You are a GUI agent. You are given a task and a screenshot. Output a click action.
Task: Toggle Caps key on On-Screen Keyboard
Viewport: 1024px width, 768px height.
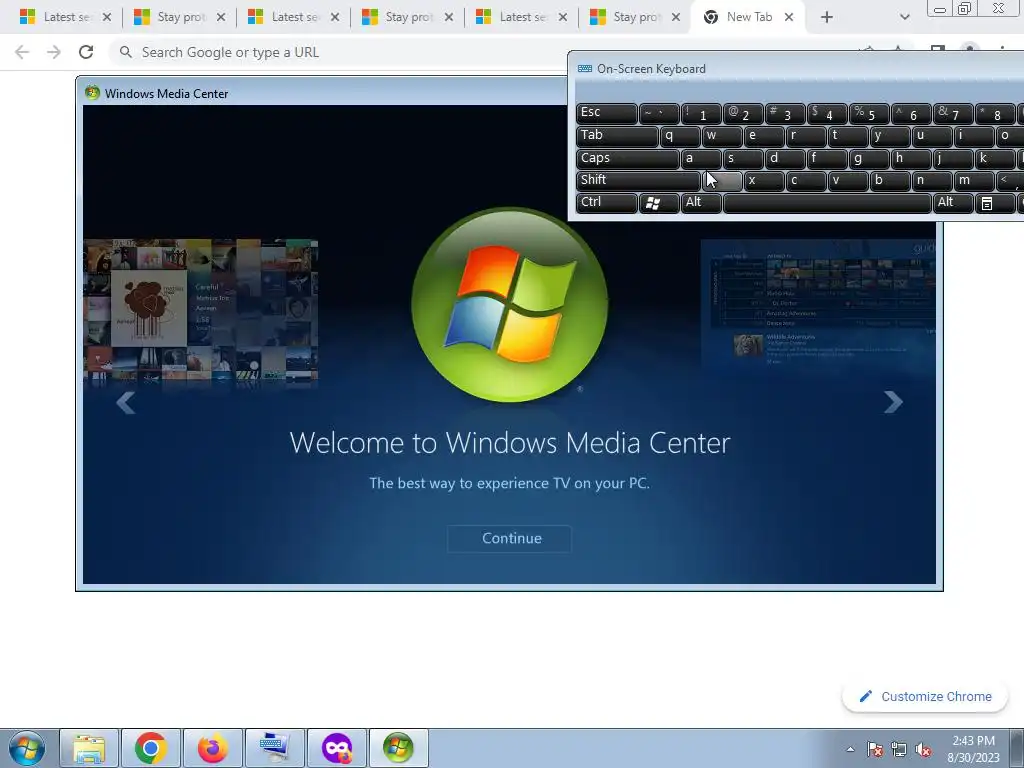(x=628, y=158)
